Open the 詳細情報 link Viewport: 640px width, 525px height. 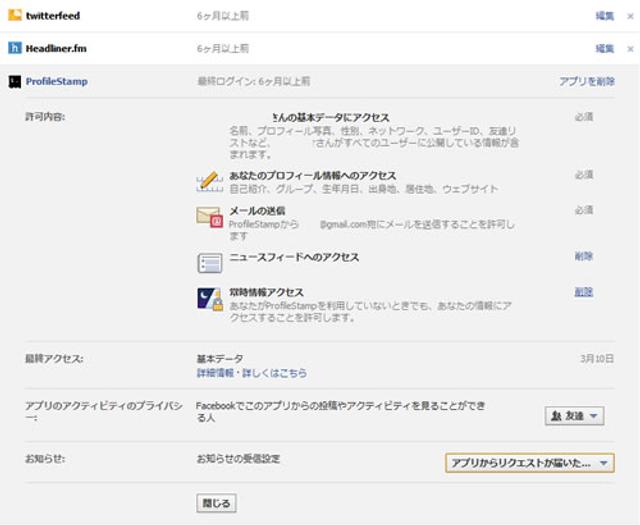click(x=215, y=373)
